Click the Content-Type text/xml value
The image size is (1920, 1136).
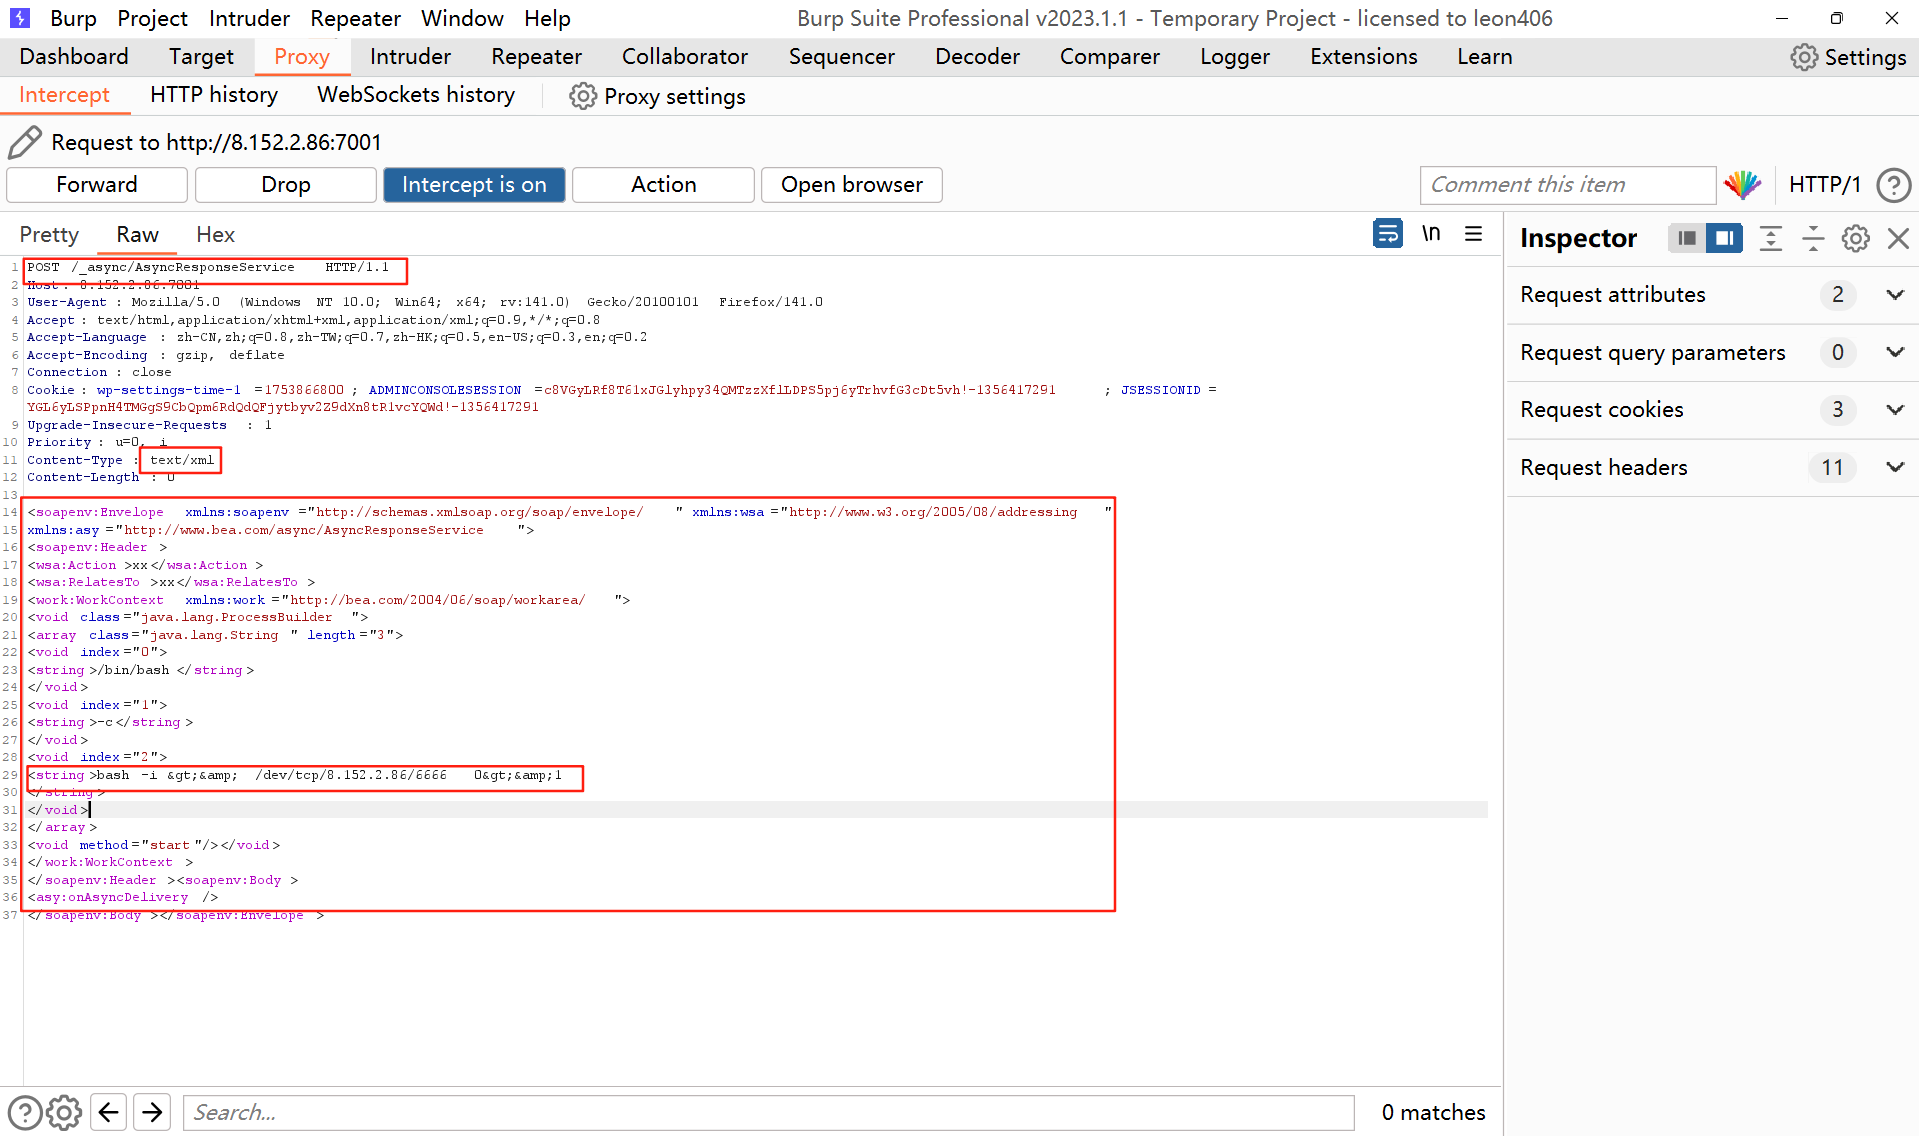pyautogui.click(x=181, y=460)
